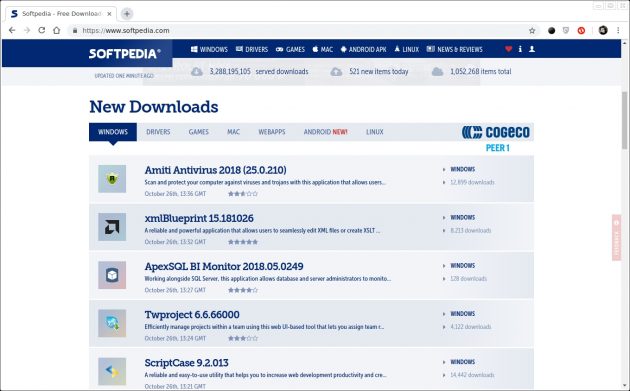
Task: Open the shield extension icon
Action: pos(566,31)
